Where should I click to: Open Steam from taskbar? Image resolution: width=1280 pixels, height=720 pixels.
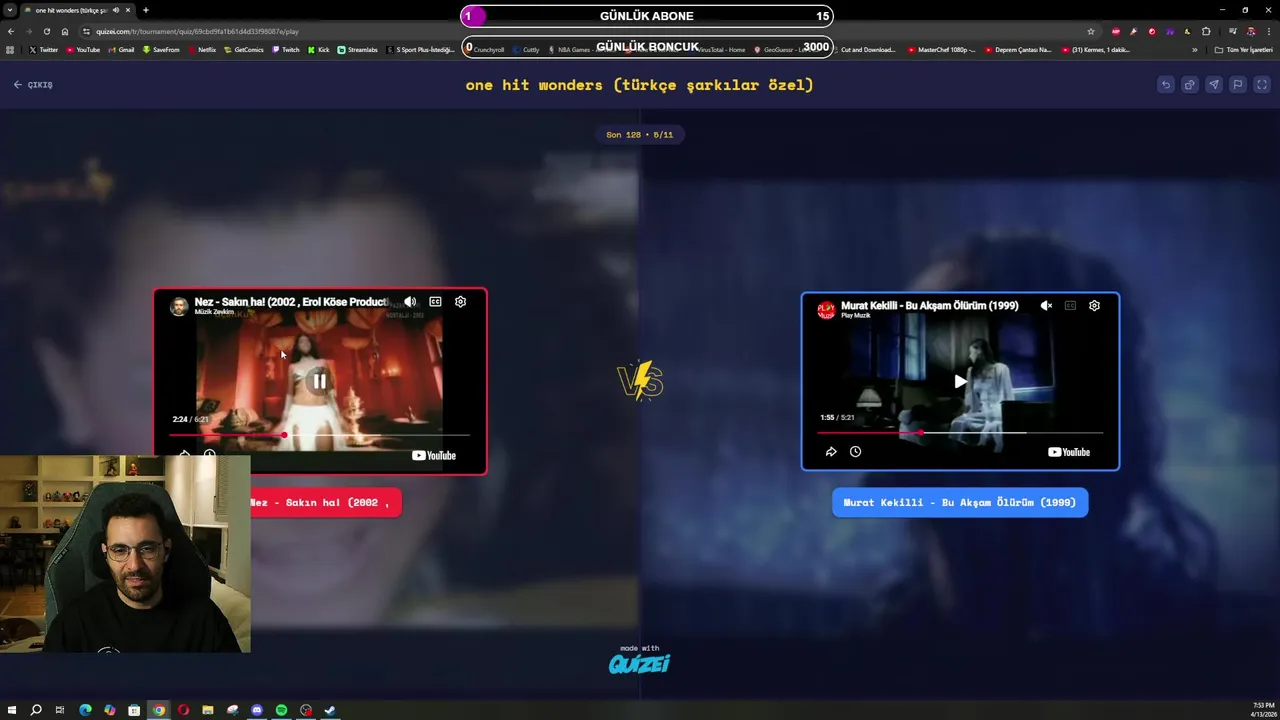tap(330, 710)
